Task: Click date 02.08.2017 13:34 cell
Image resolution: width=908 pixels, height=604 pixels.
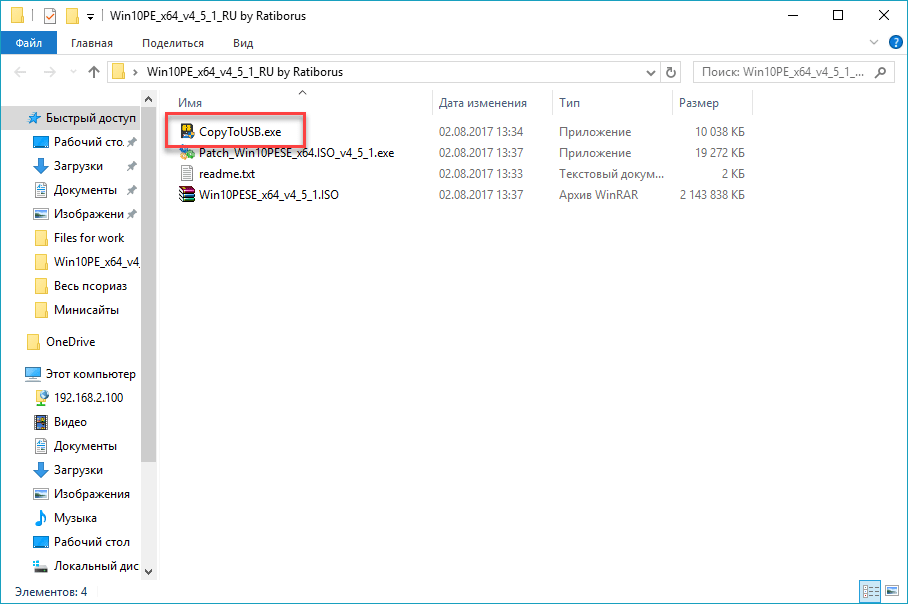Action: [x=481, y=132]
